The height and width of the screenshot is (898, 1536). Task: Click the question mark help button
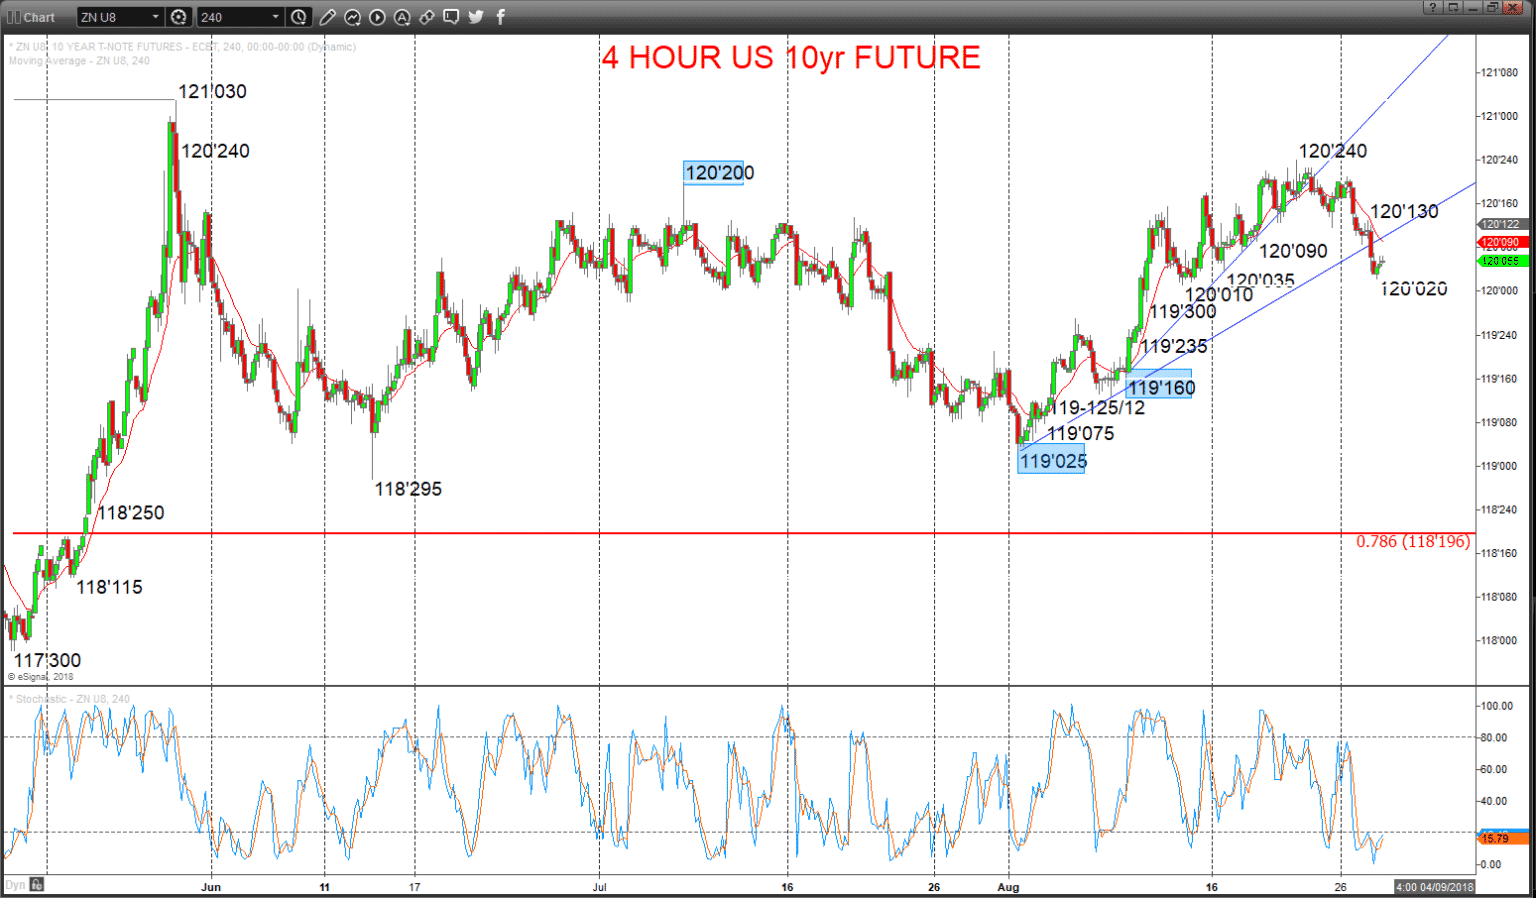click(1433, 7)
